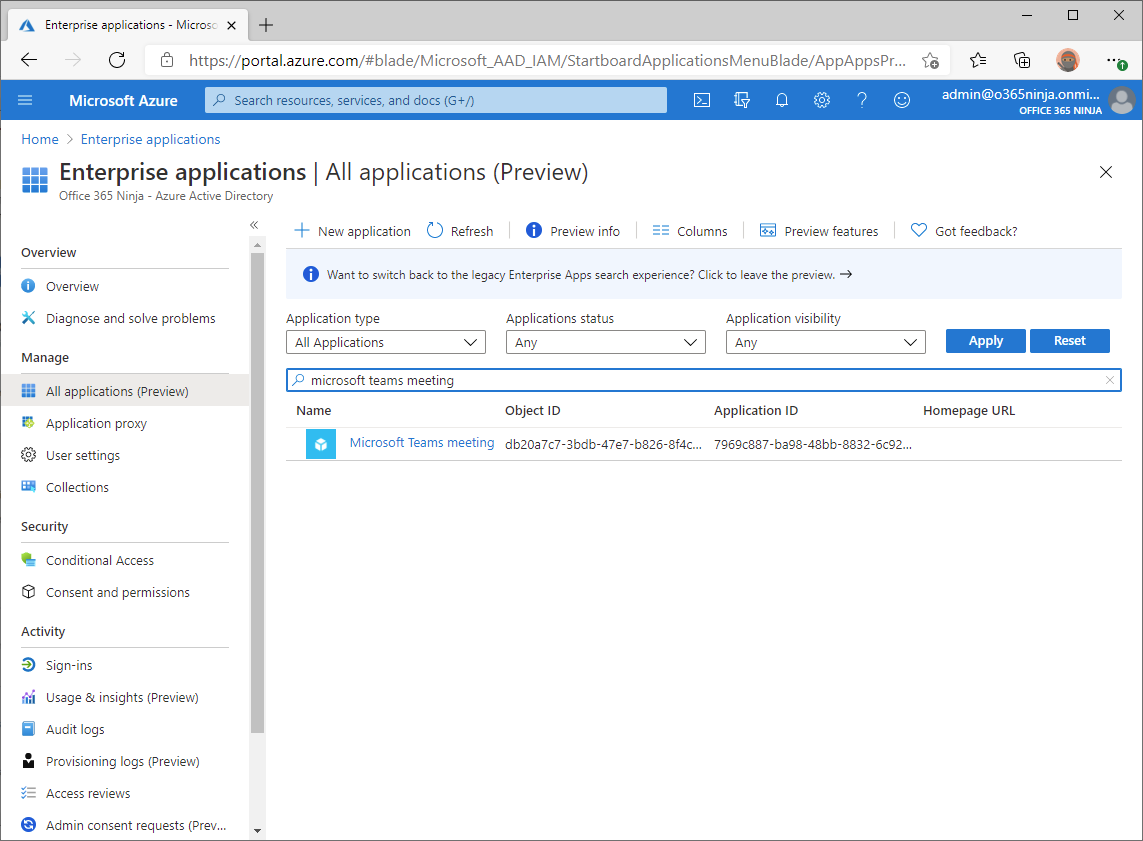Open the Columns chooser
The width and height of the screenshot is (1143, 841).
[690, 231]
